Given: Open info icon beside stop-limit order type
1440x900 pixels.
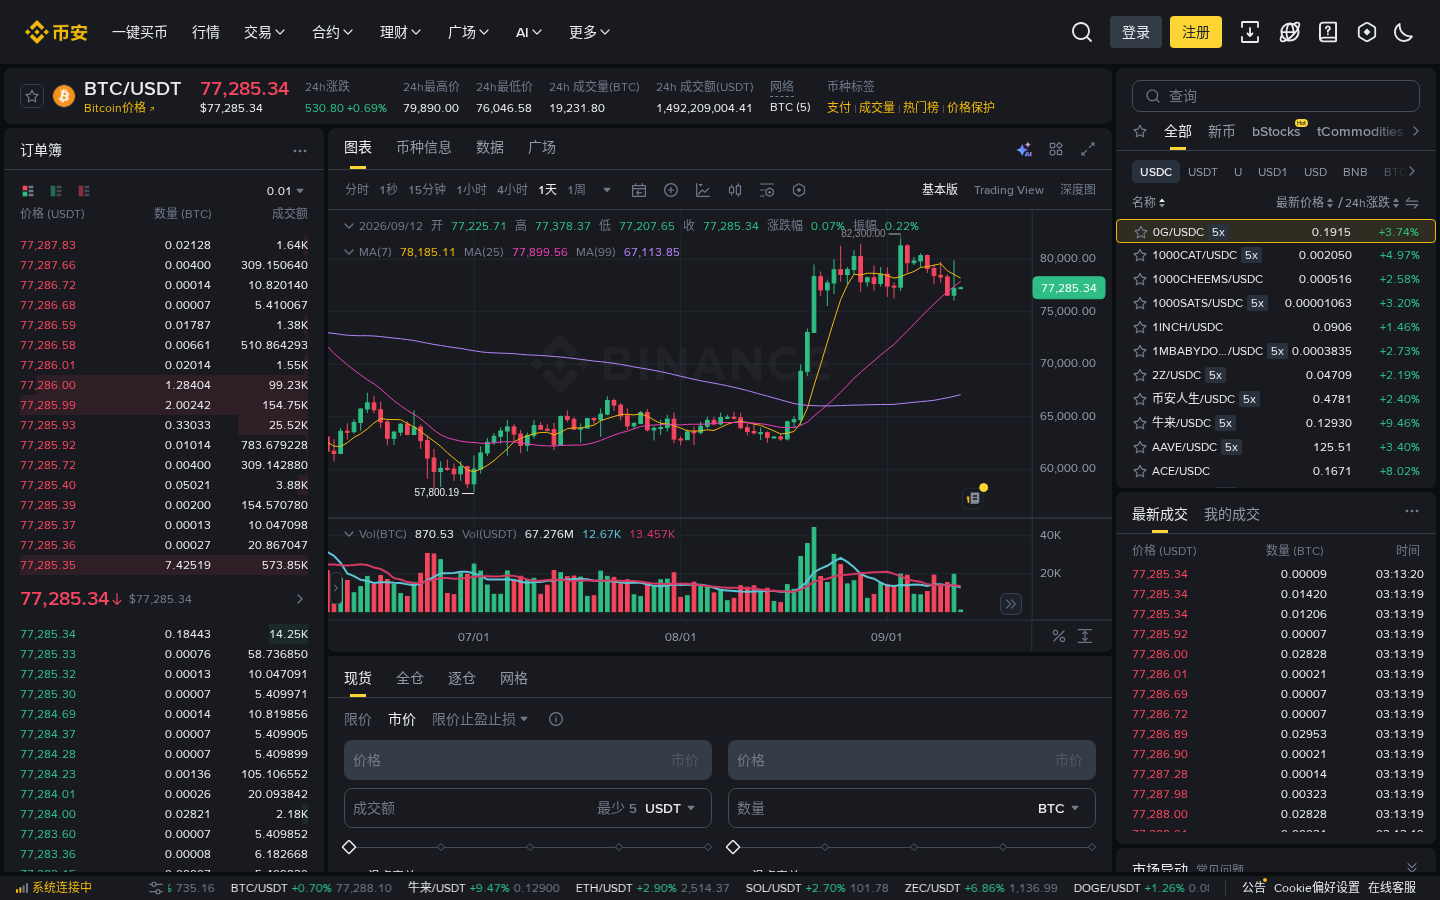Looking at the screenshot, I should point(556,719).
